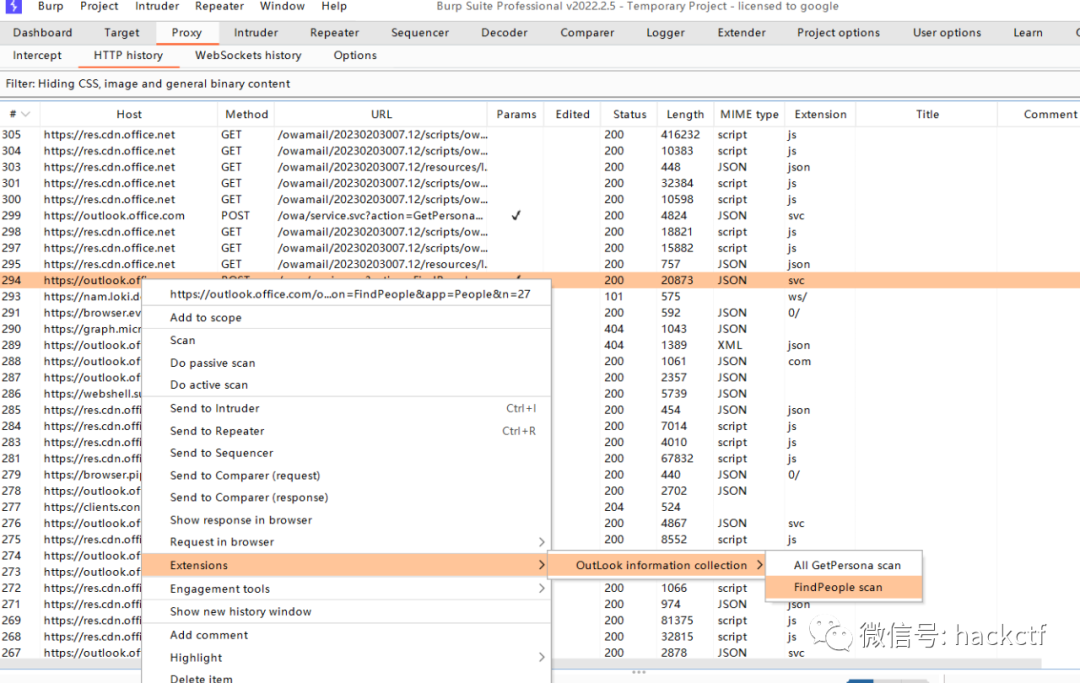Sort table by Title column header
1080x683 pixels.
(x=927, y=114)
